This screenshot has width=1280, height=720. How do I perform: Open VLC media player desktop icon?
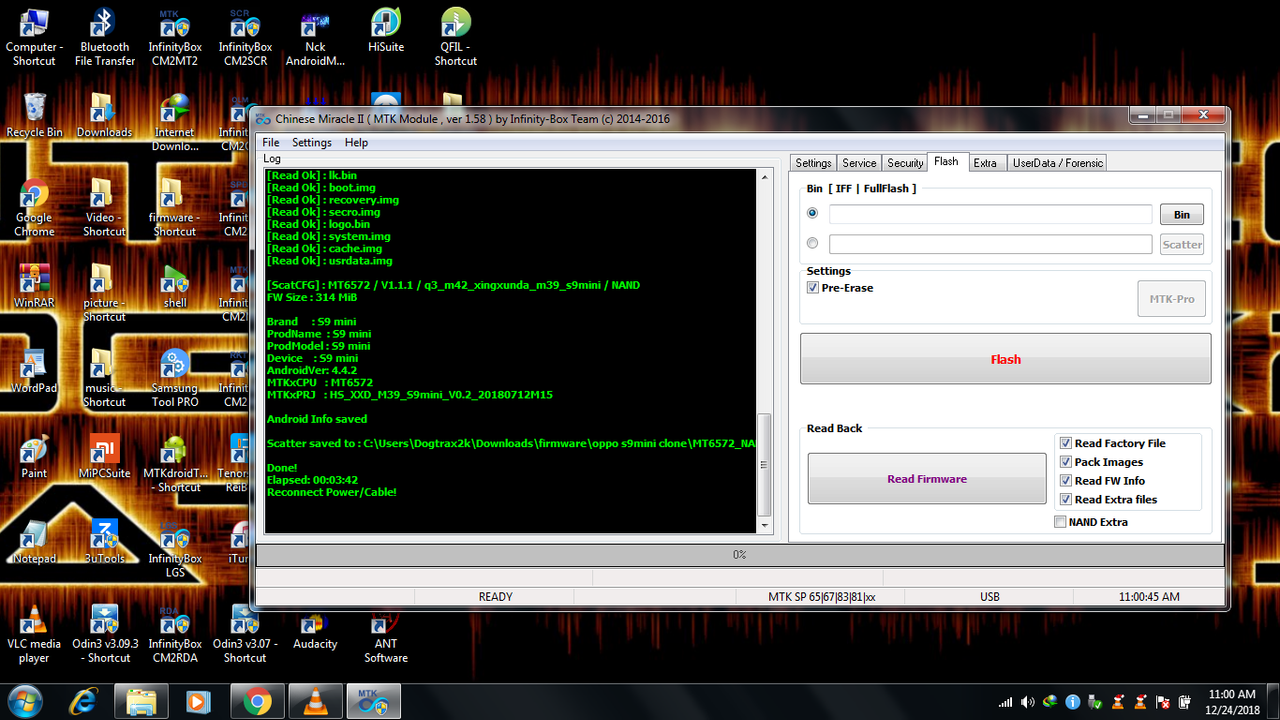(x=34, y=635)
